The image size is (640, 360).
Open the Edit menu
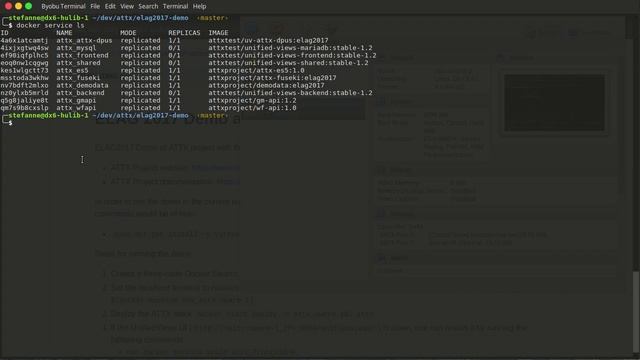[110, 7]
